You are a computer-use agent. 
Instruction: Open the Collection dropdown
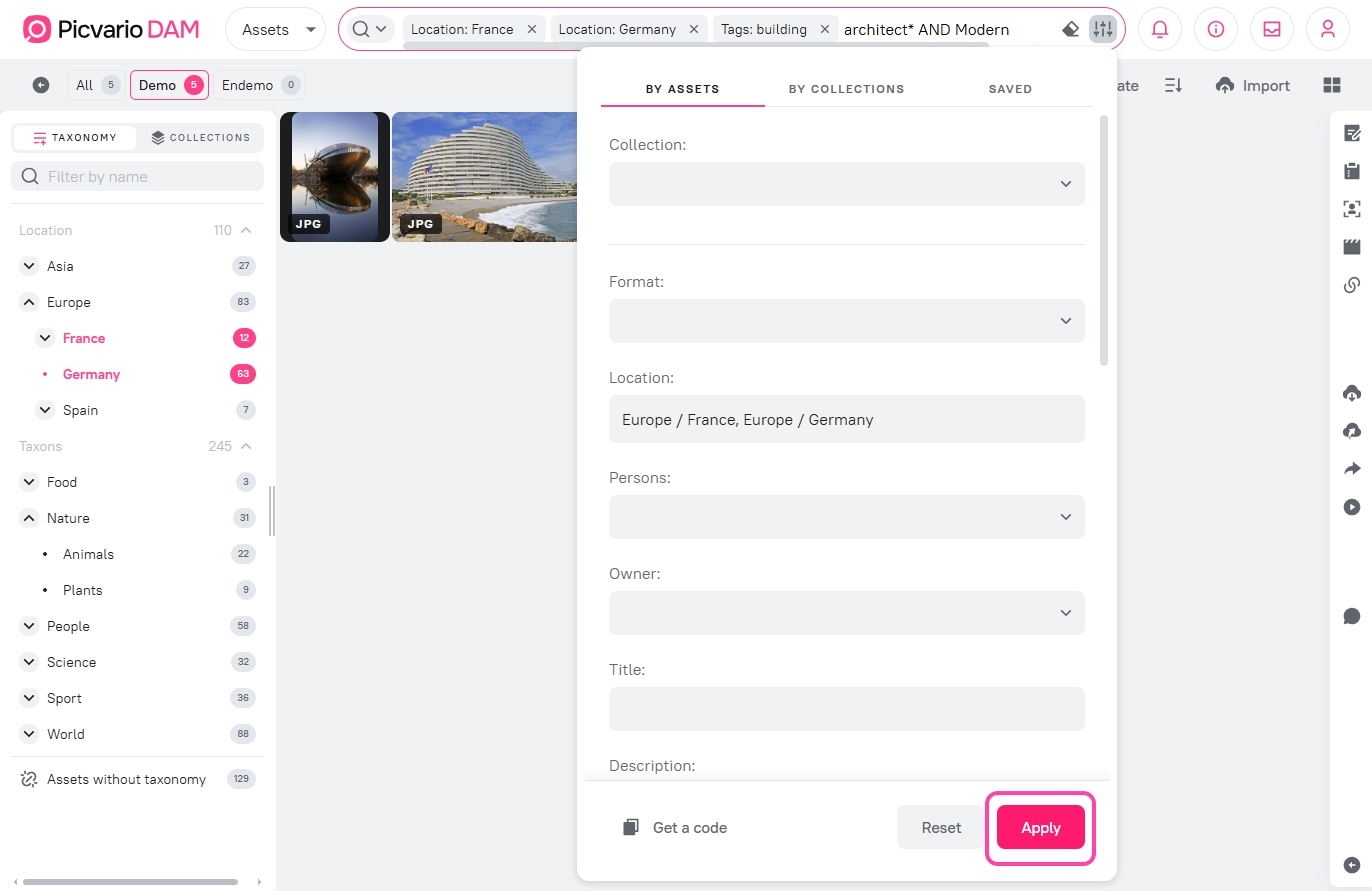coord(847,184)
